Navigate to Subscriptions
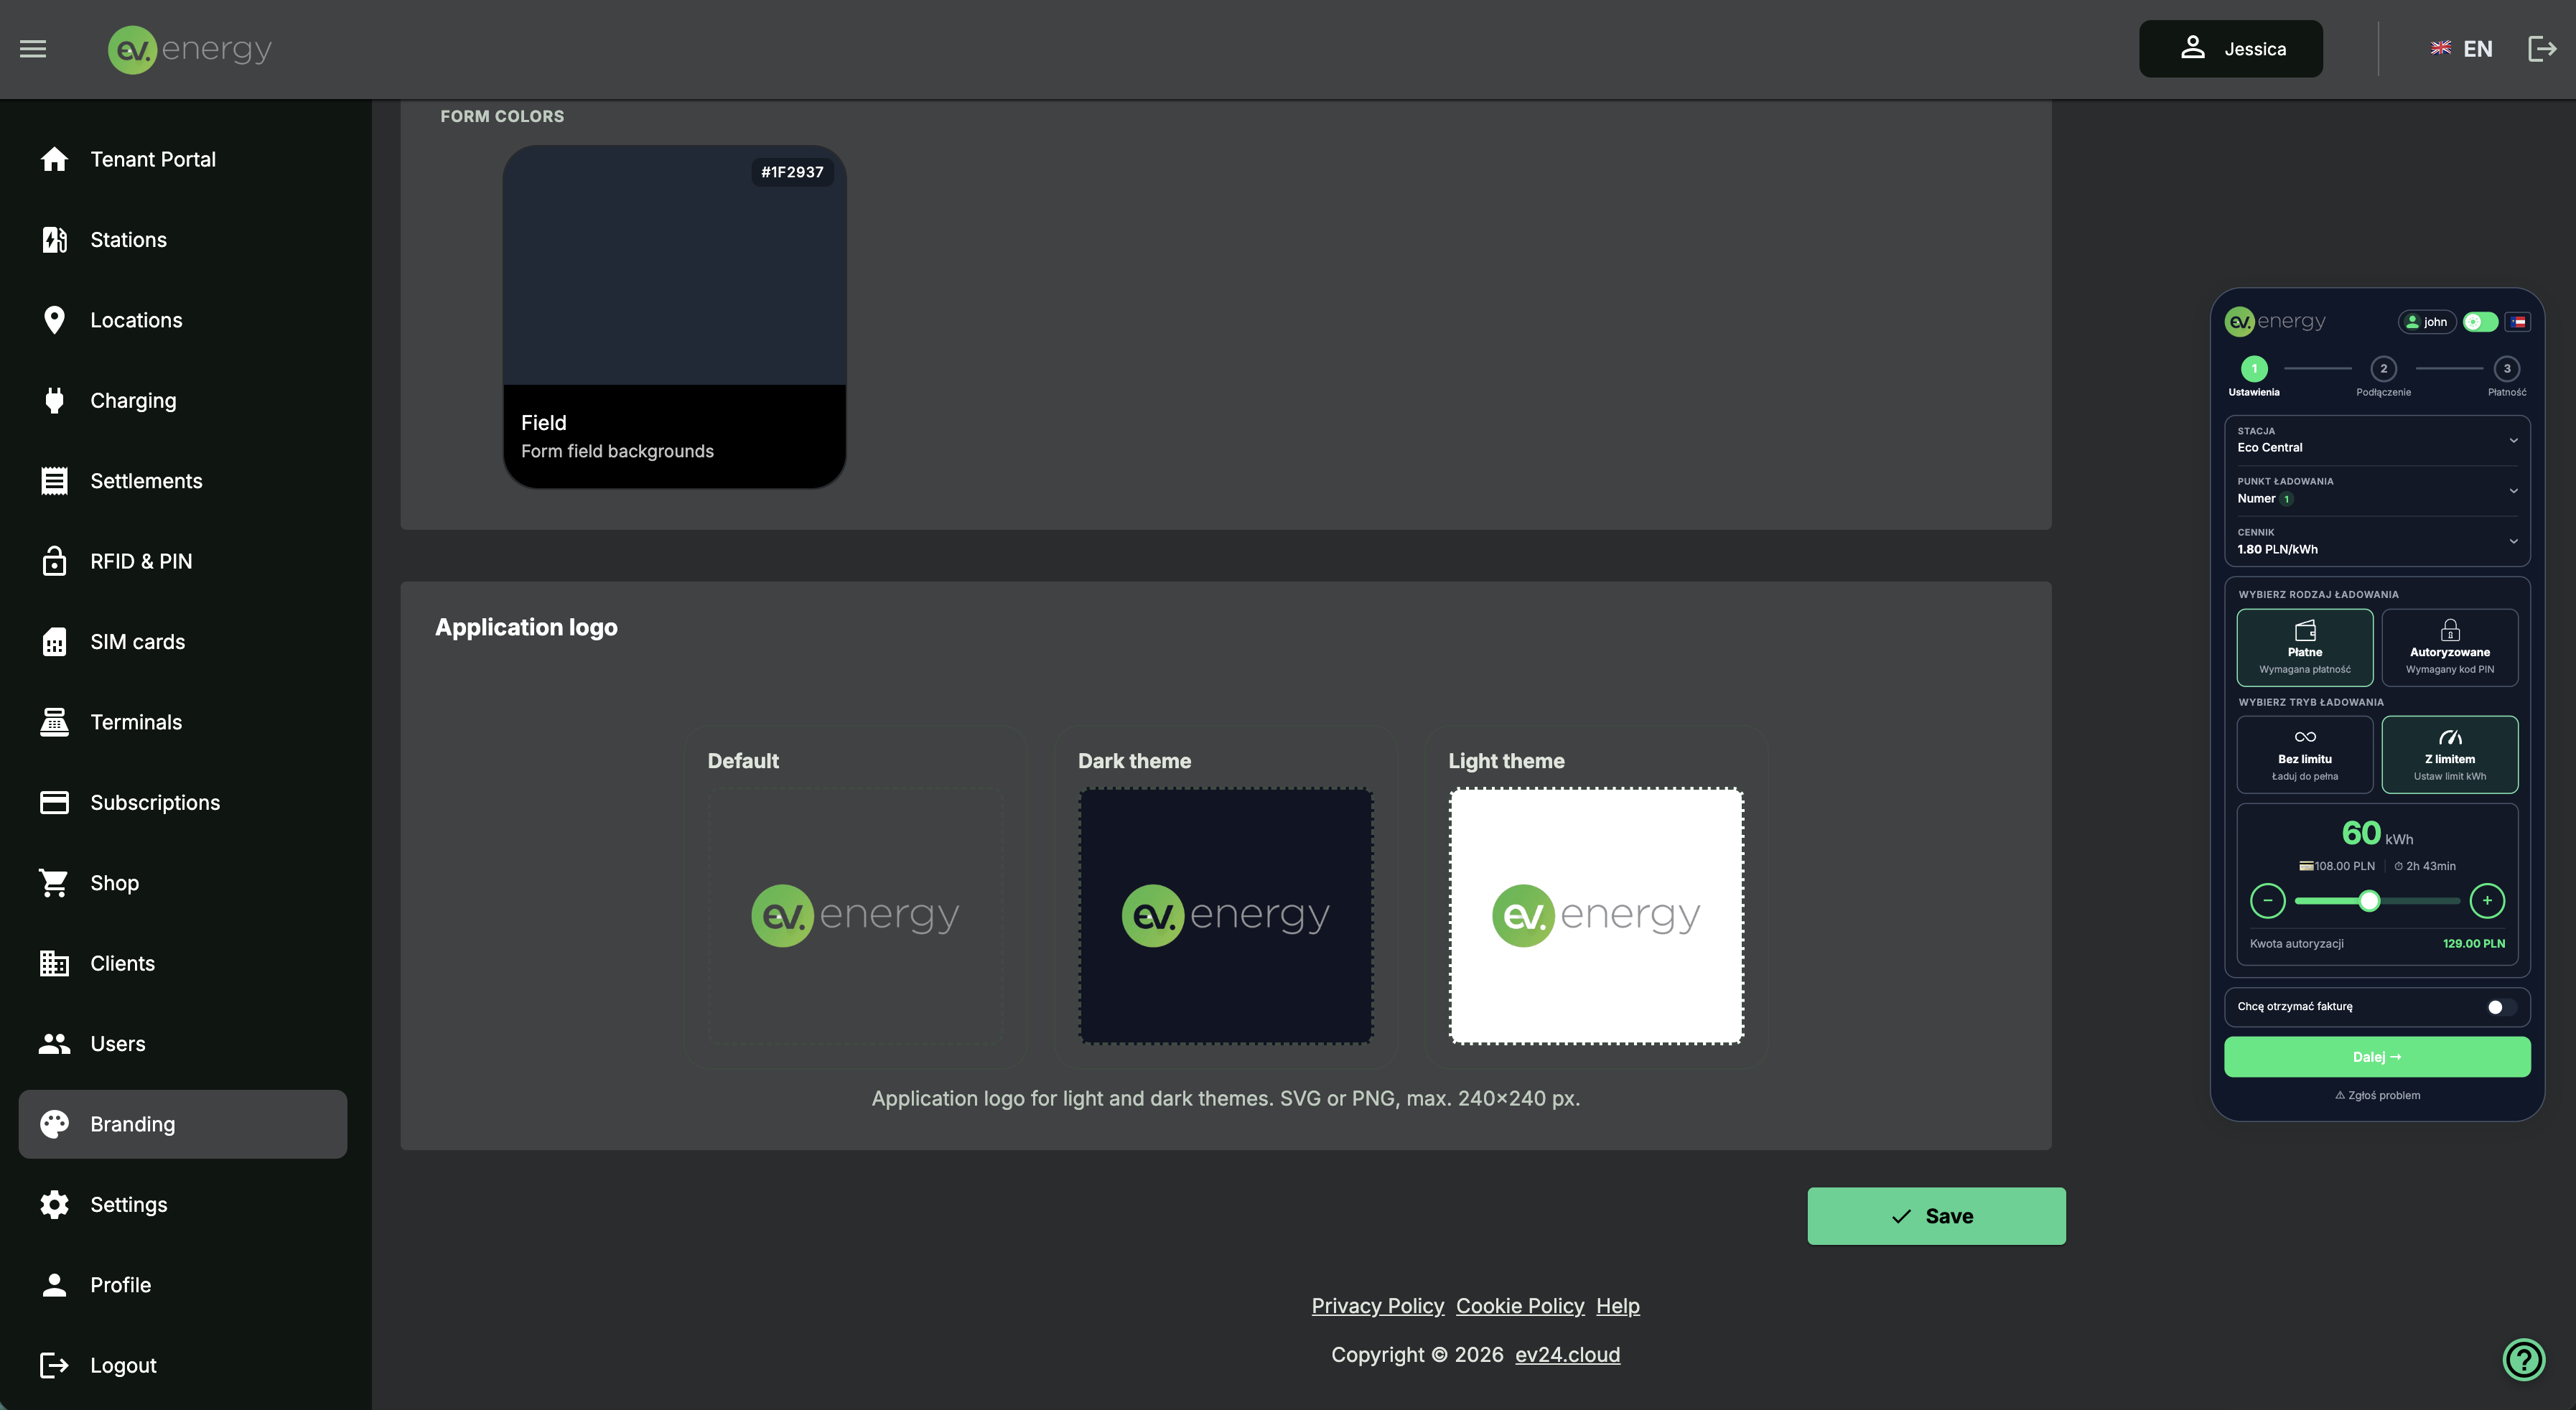Screen dimensions: 2576x1410 [183, 803]
